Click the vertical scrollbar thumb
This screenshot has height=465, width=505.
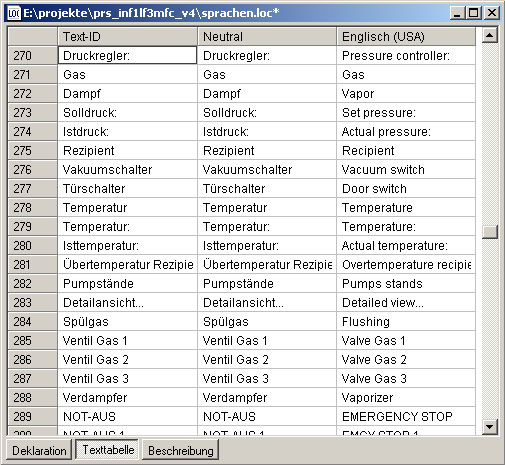coord(490,232)
